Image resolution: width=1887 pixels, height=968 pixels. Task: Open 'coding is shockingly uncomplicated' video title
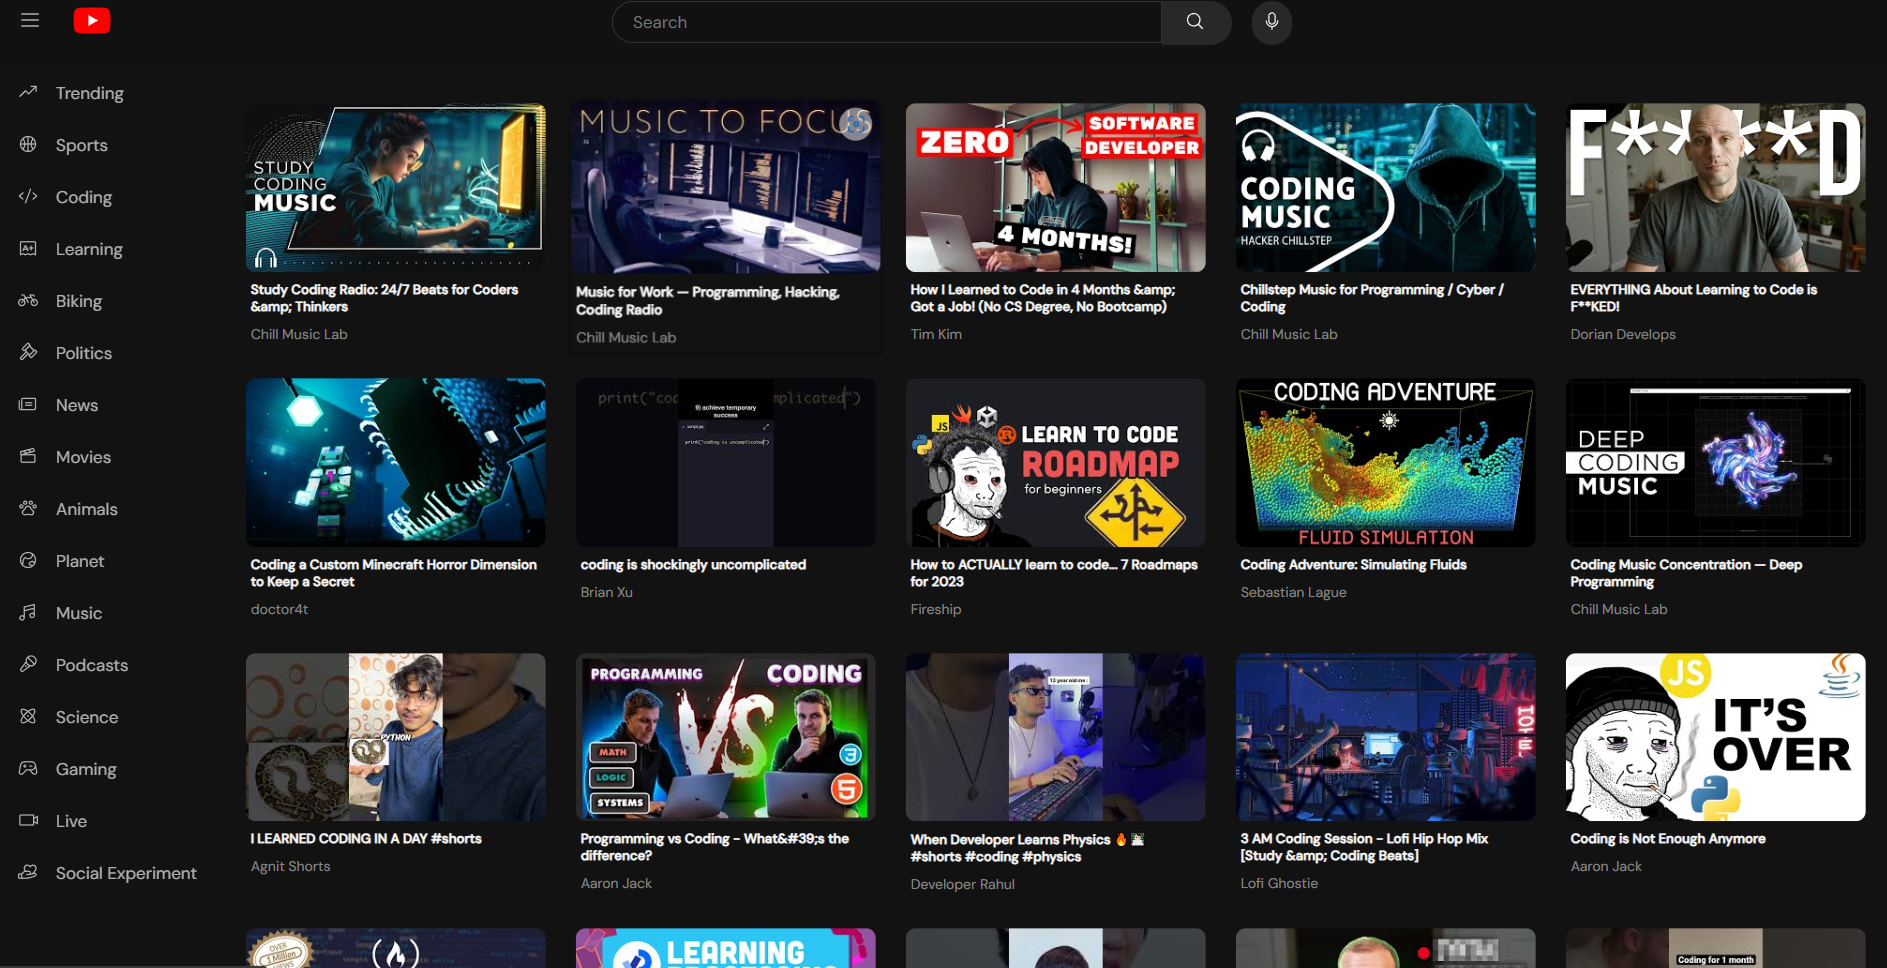[693, 565]
